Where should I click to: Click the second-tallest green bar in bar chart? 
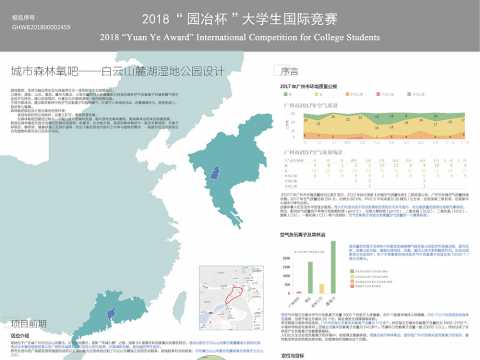[310, 278]
